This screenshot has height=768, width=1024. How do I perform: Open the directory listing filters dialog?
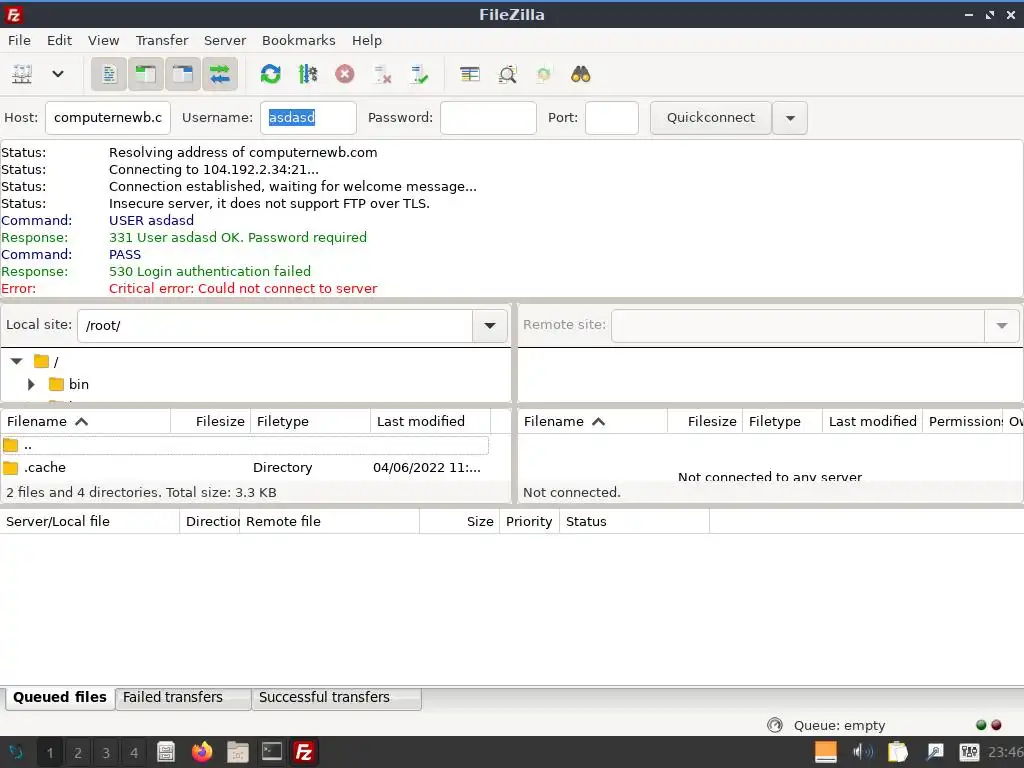pyautogui.click(x=470, y=74)
